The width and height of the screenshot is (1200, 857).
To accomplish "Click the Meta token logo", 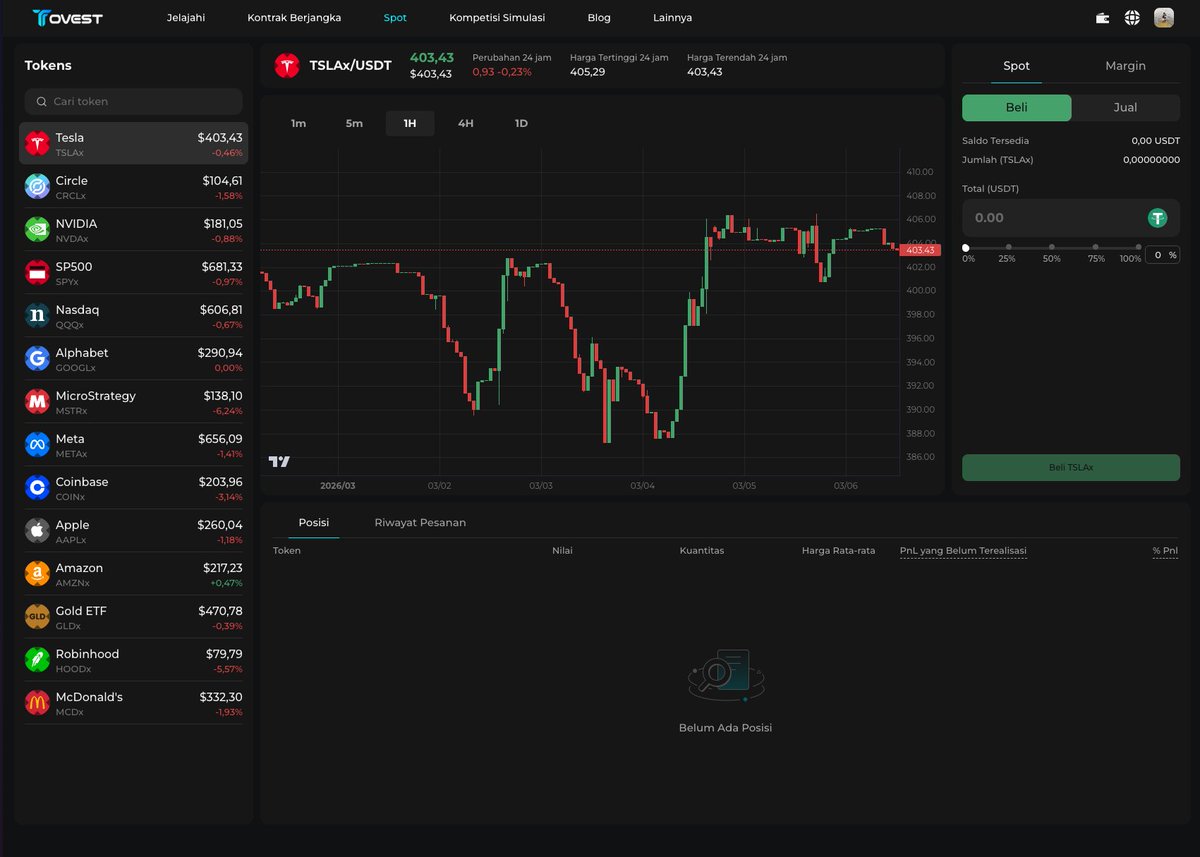I will pyautogui.click(x=37, y=445).
